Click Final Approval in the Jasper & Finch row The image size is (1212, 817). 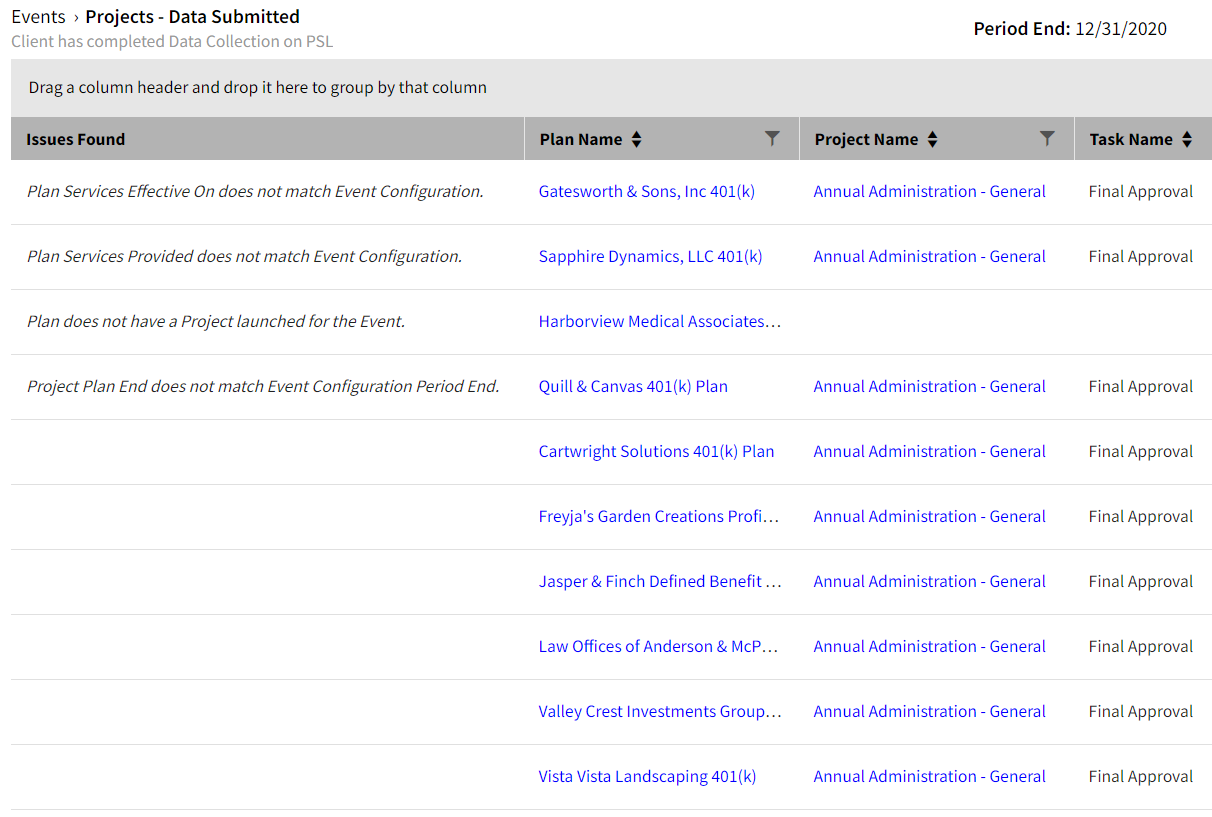click(x=1141, y=582)
